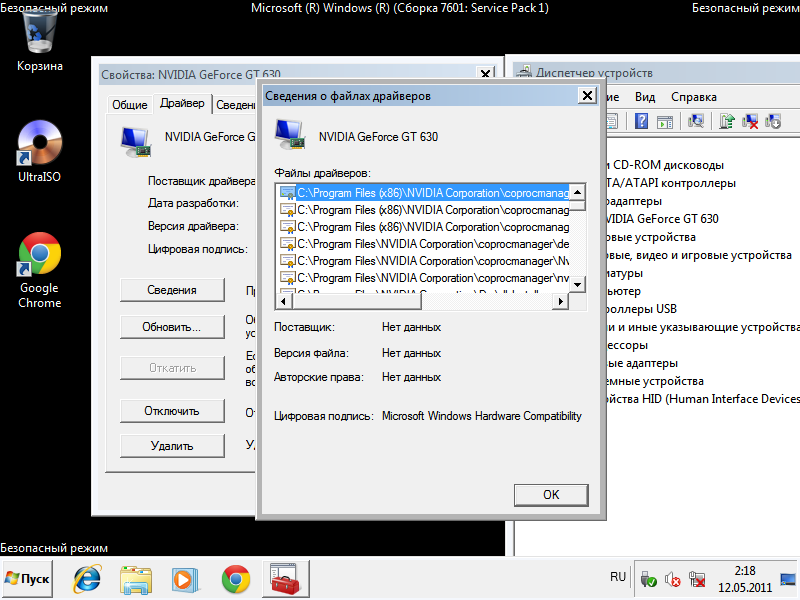Close the Сведения о файлах драйверов dialog

(587, 95)
